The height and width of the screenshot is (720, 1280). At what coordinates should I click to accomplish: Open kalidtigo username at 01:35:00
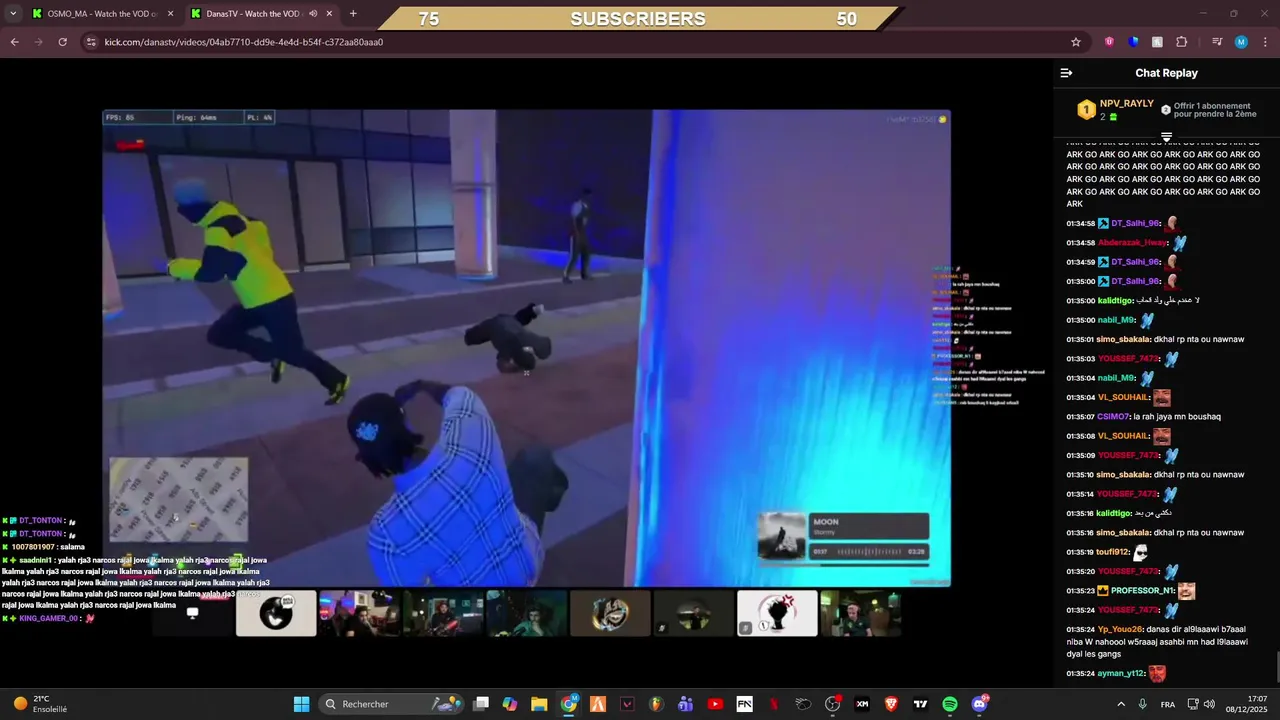tap(1116, 300)
